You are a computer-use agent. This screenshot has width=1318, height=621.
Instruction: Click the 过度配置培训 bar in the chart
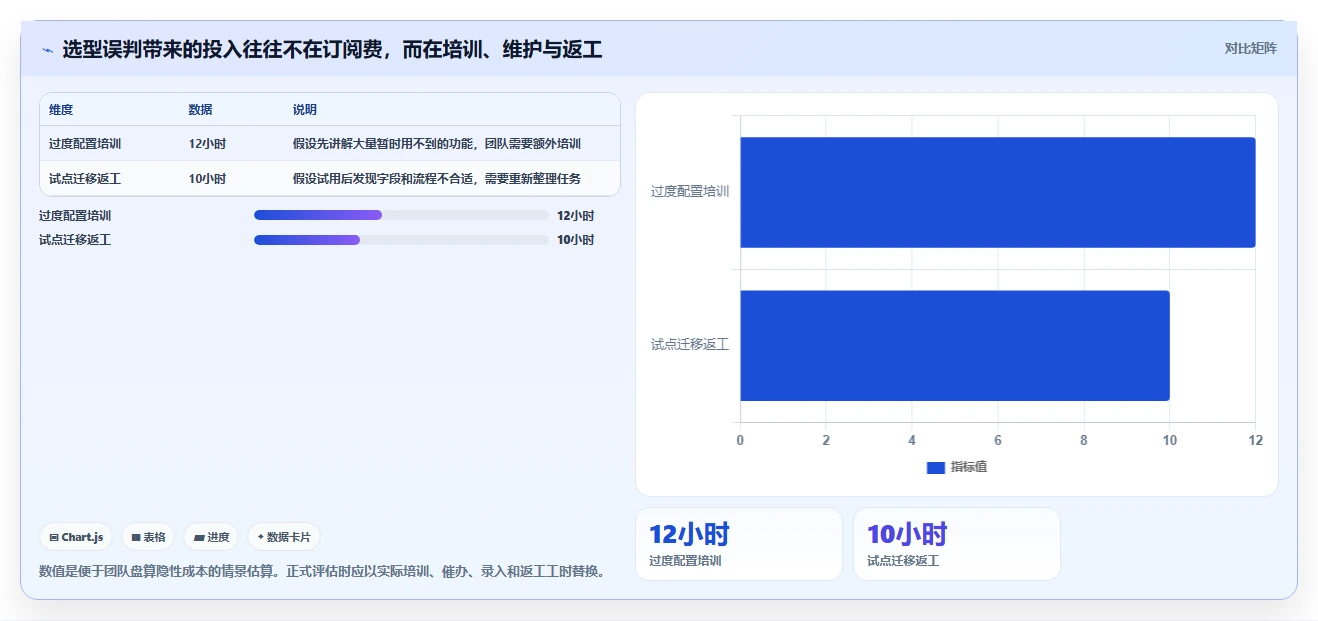coord(997,192)
